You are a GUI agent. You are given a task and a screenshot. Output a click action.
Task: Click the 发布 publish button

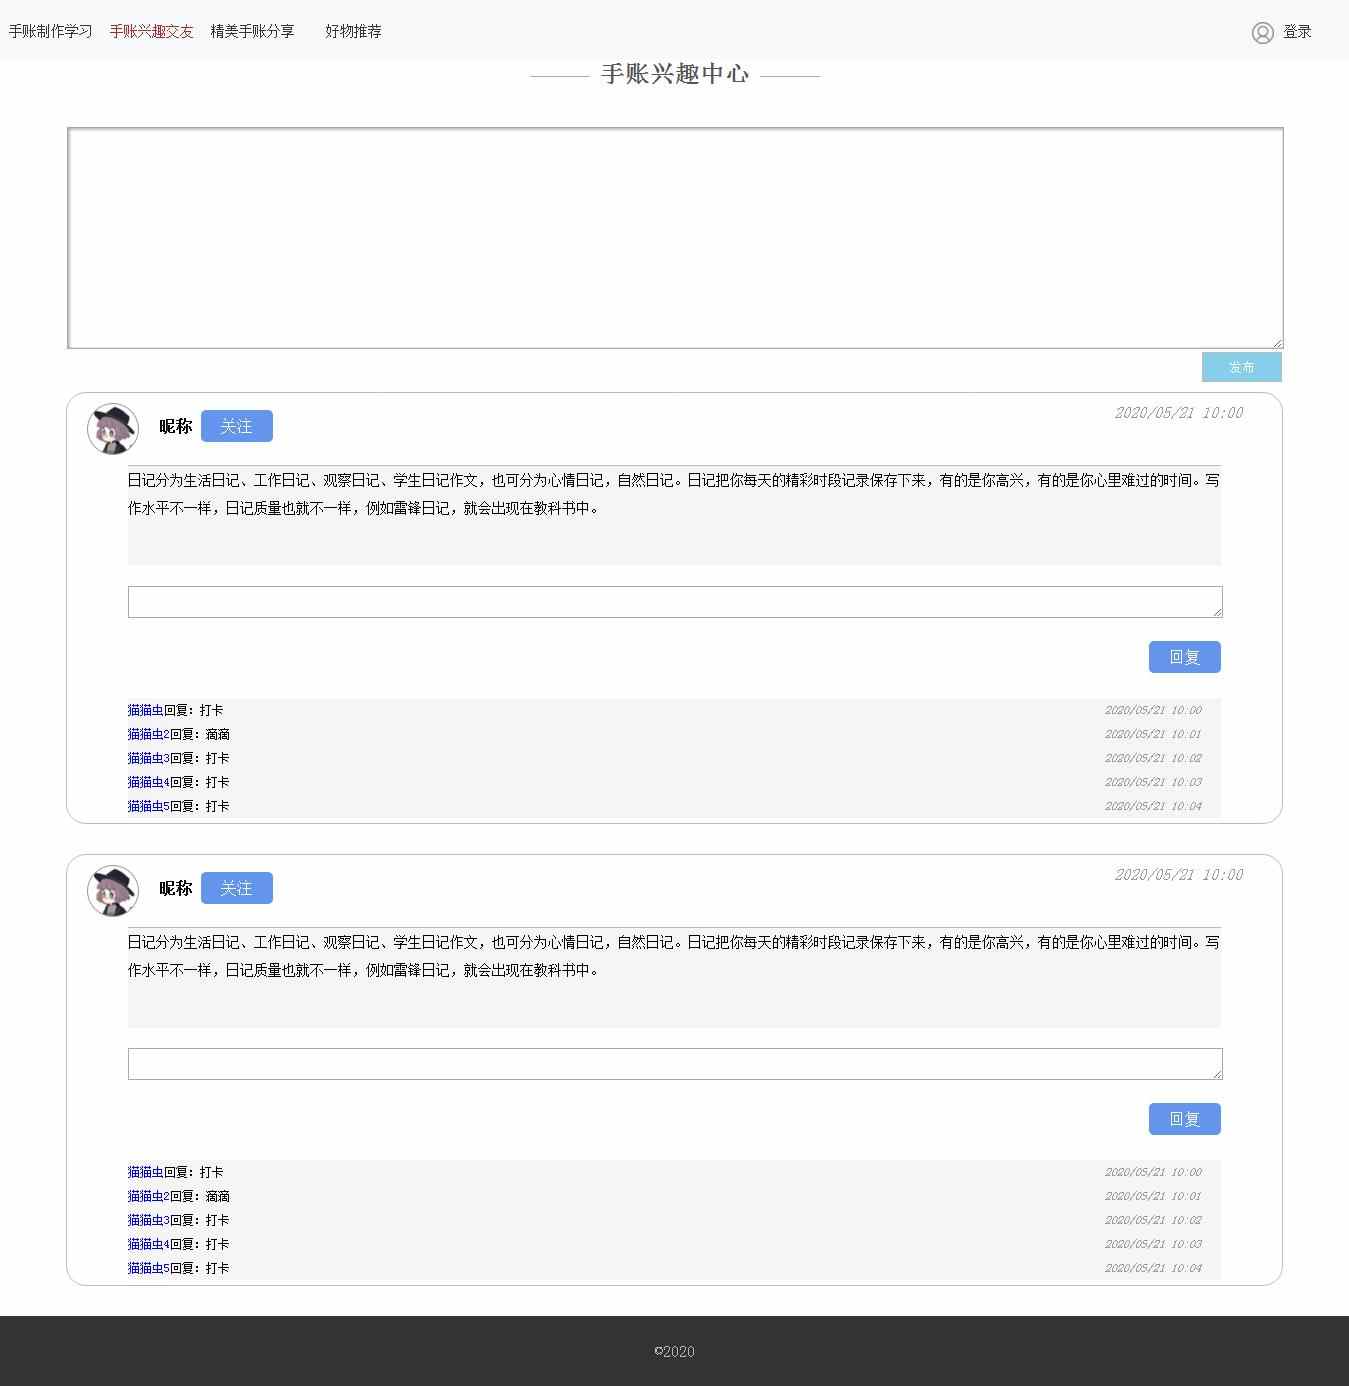pyautogui.click(x=1241, y=367)
